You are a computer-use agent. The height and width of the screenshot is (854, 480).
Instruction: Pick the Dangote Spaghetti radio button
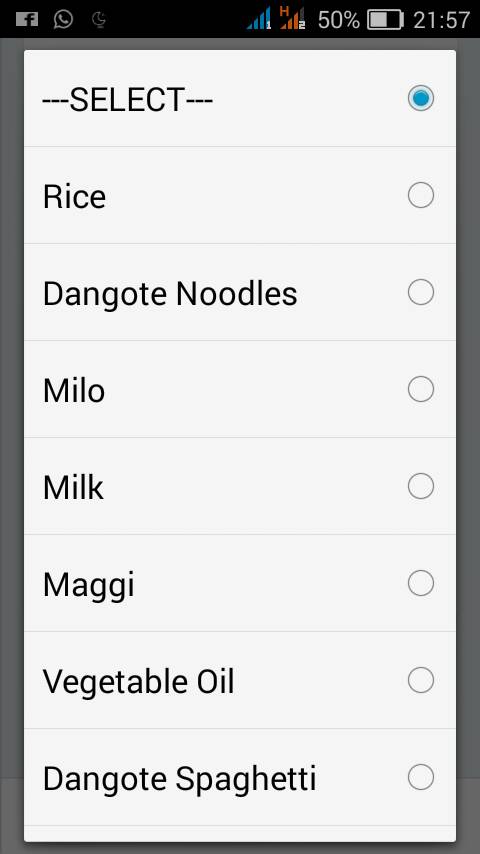tap(421, 777)
